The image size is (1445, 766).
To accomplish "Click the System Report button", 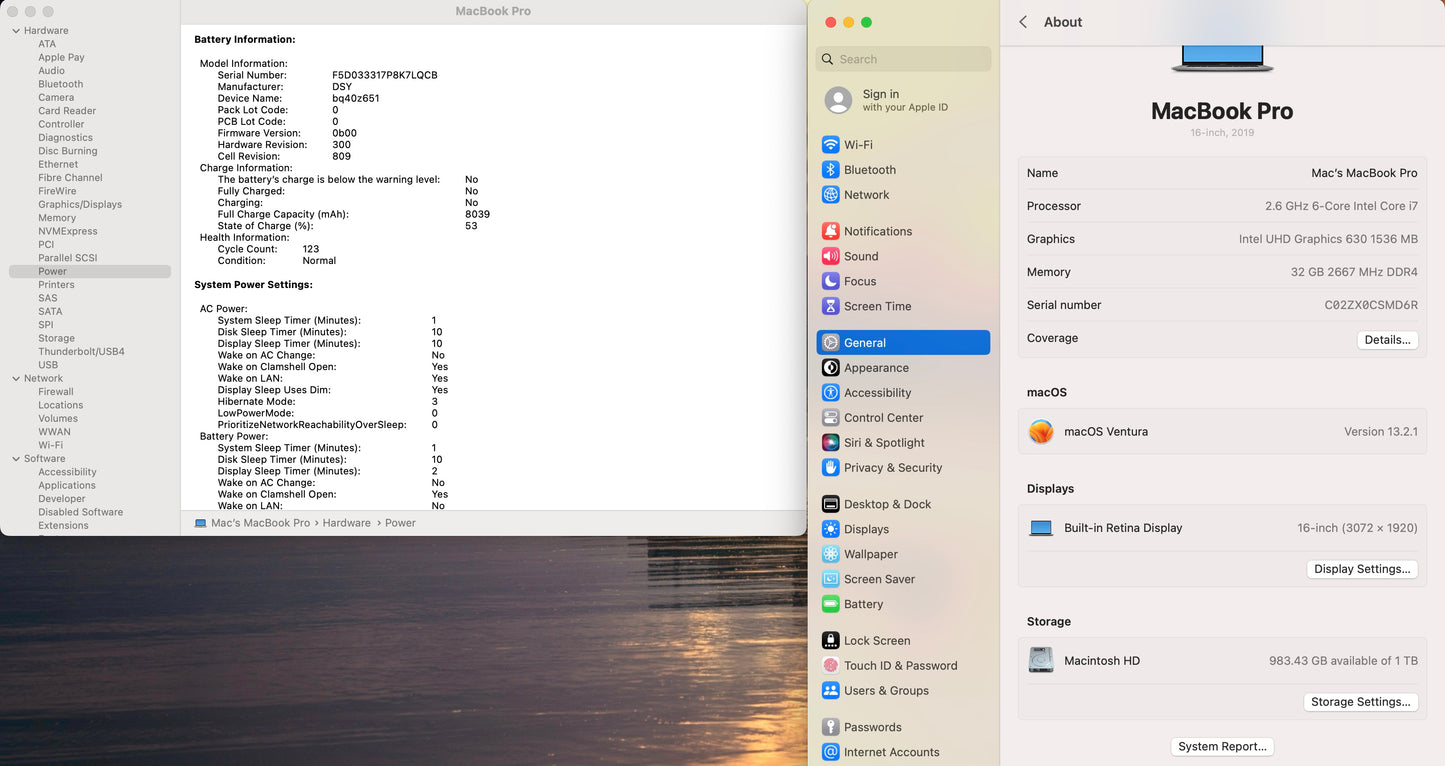I will click(x=1222, y=747).
